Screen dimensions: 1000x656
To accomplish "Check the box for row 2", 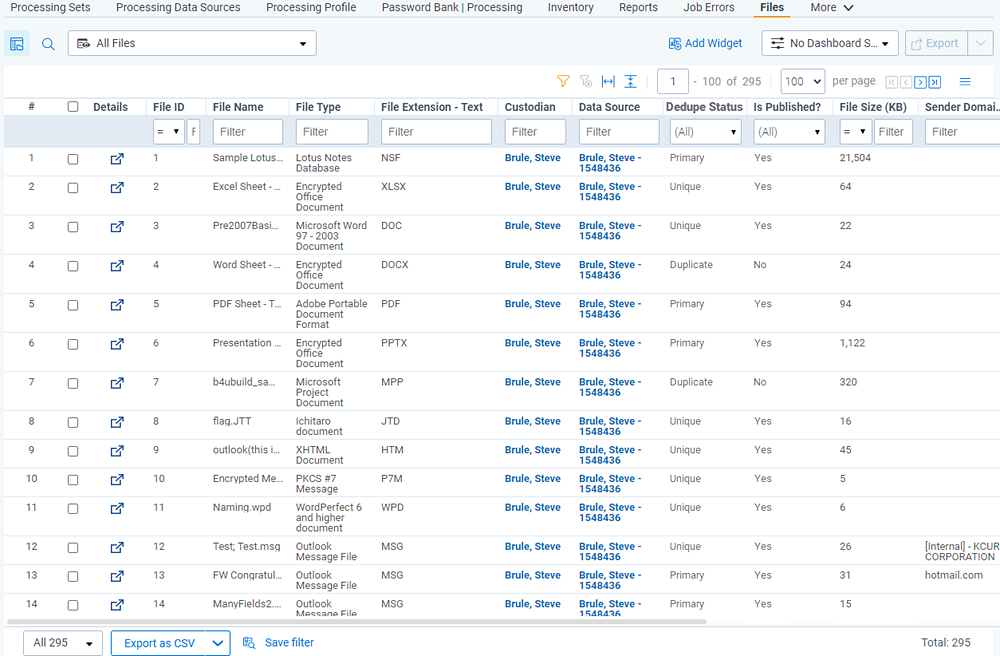I will point(73,187).
